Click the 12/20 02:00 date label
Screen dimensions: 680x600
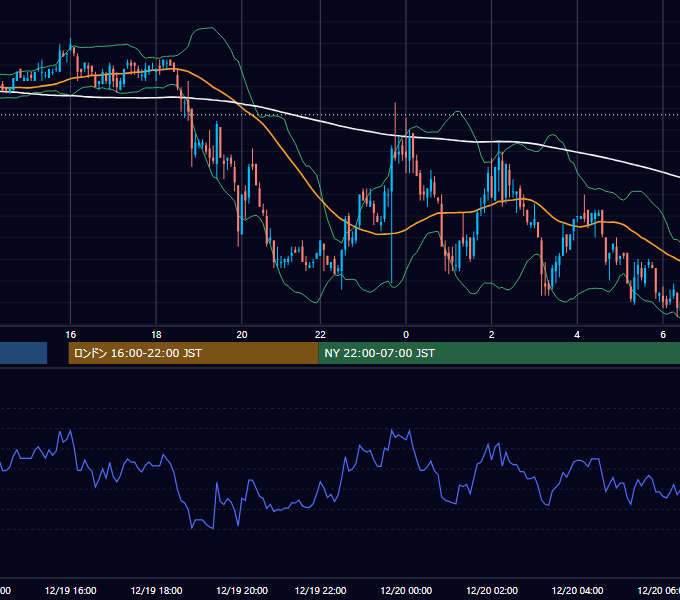[x=492, y=590]
